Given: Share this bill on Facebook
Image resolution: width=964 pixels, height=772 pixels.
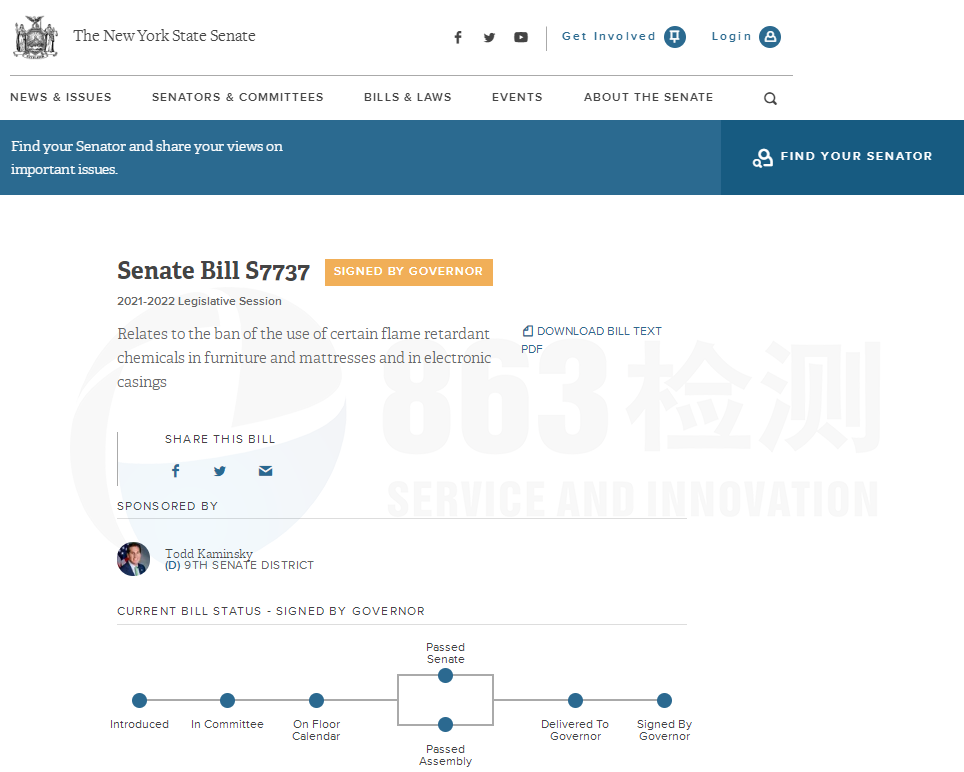Looking at the screenshot, I should (176, 471).
